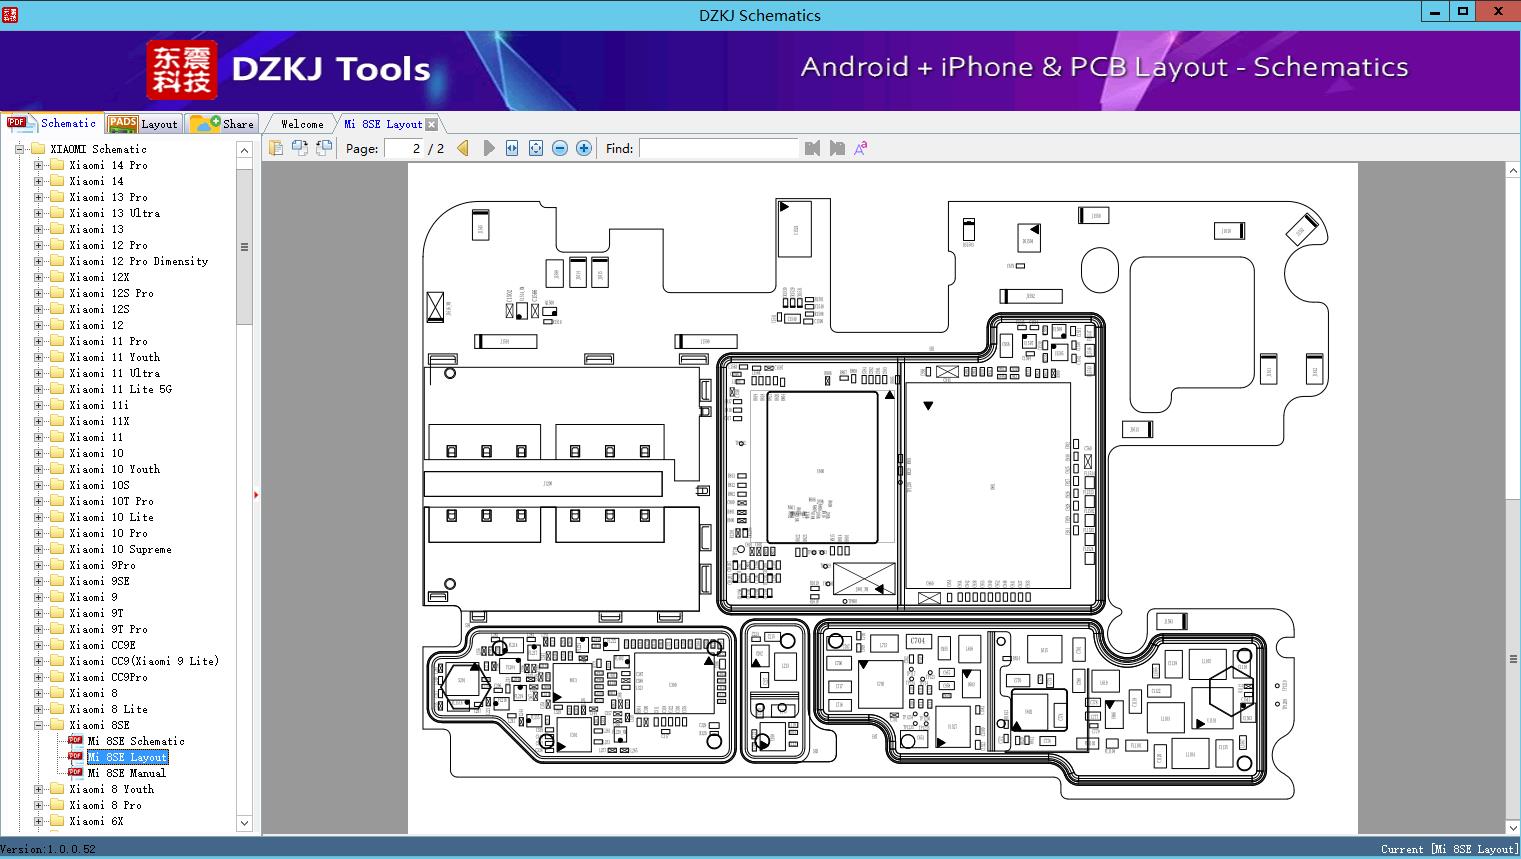Go to the next page
This screenshot has height=859, width=1521.
click(488, 148)
